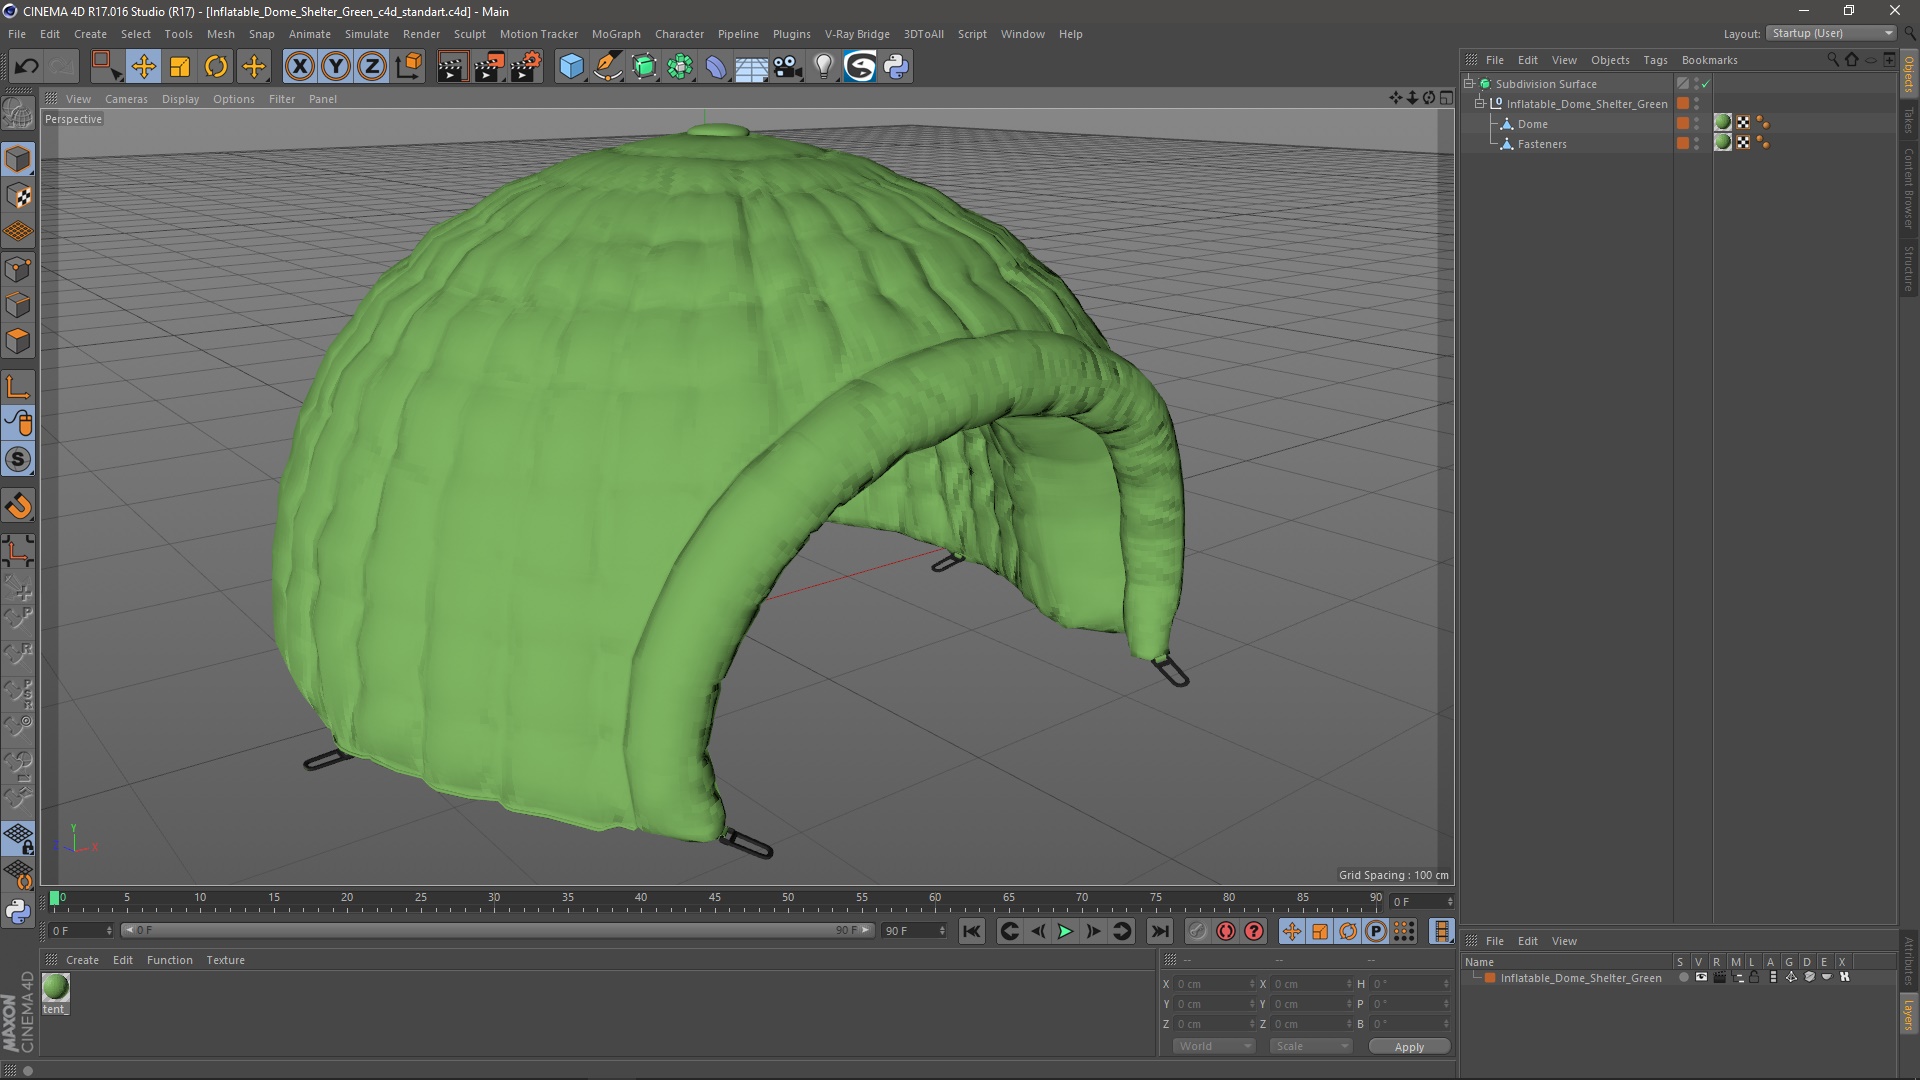Select the Scale tool
1920x1080 pixels.
[180, 67]
